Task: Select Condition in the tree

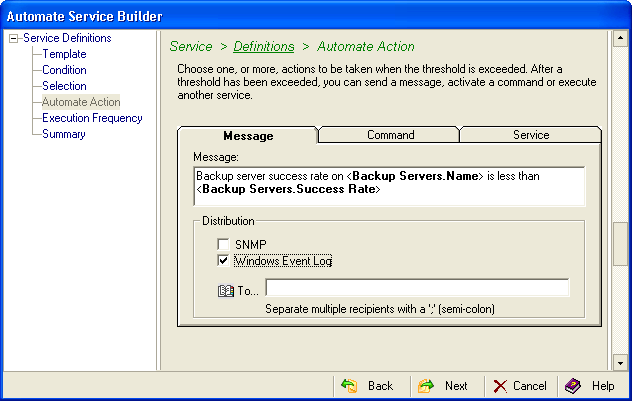Action: point(64,70)
